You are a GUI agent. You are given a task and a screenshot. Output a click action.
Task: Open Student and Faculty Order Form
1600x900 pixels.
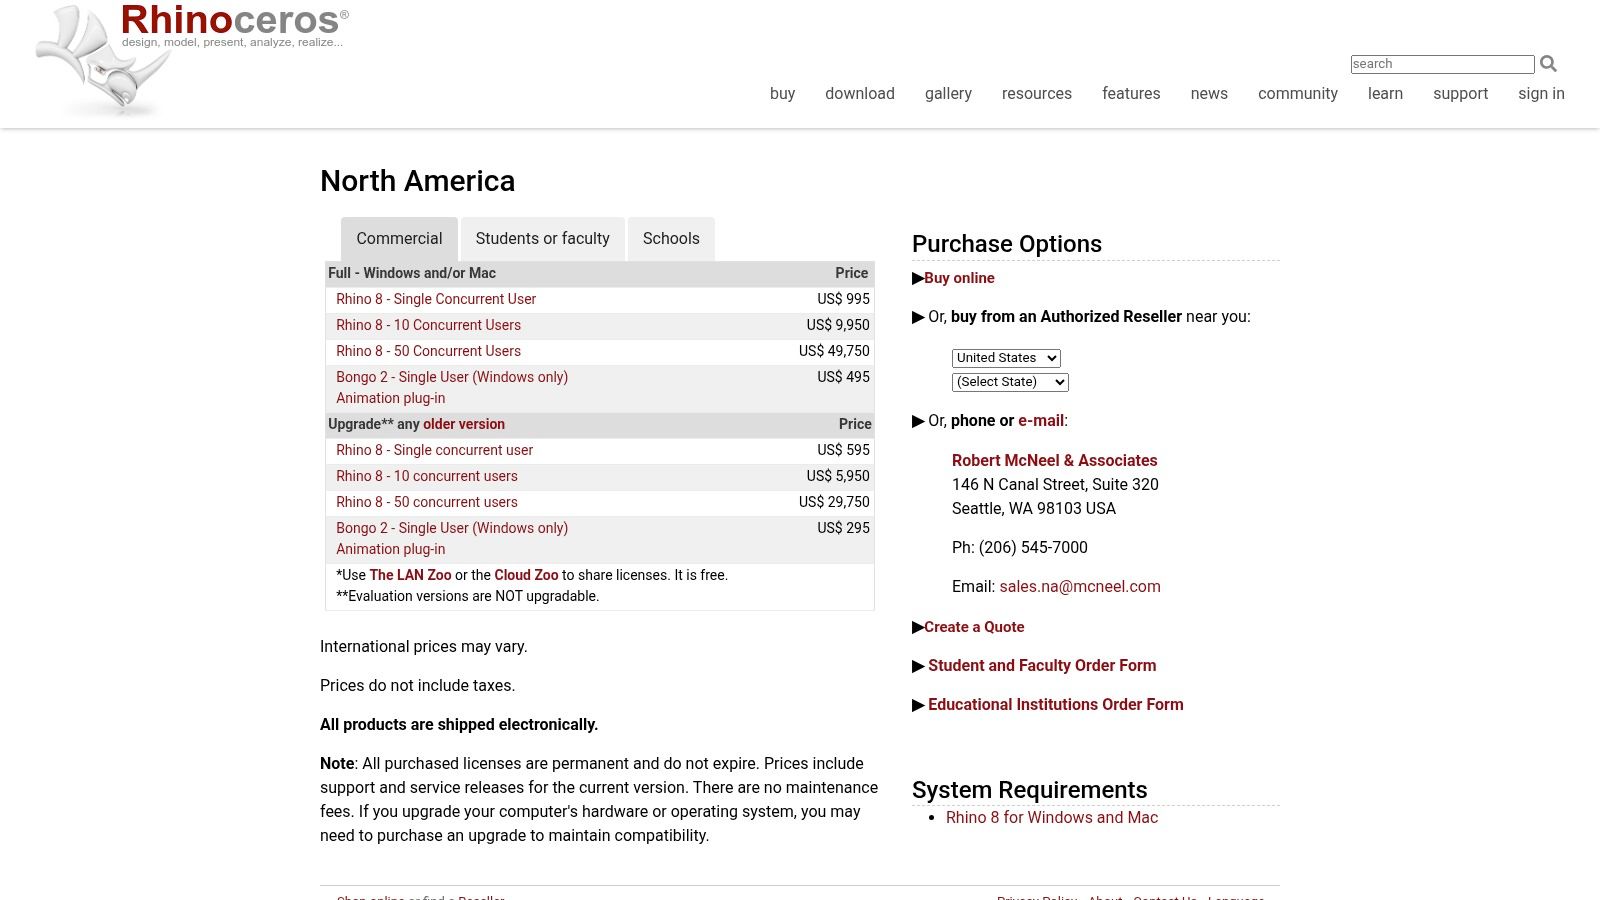pyautogui.click(x=1041, y=666)
